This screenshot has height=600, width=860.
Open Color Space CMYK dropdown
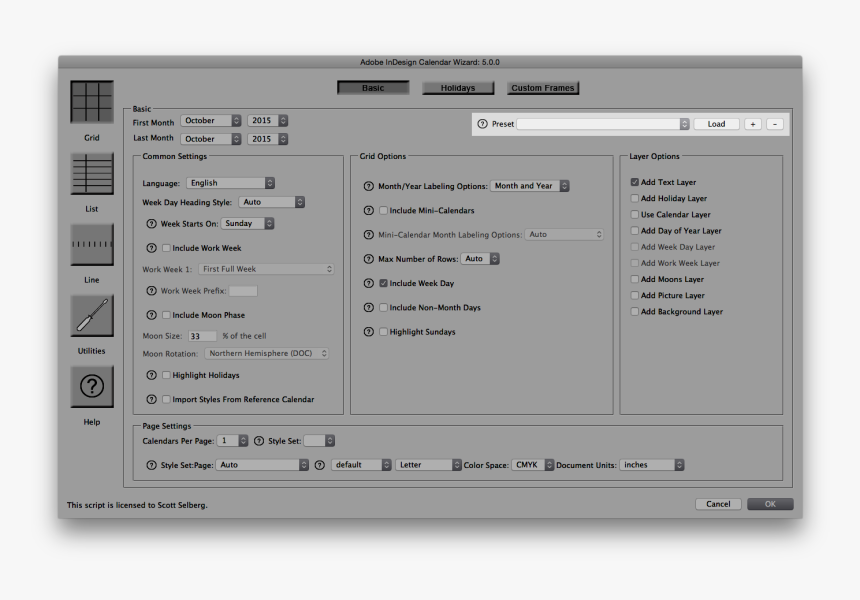533,465
